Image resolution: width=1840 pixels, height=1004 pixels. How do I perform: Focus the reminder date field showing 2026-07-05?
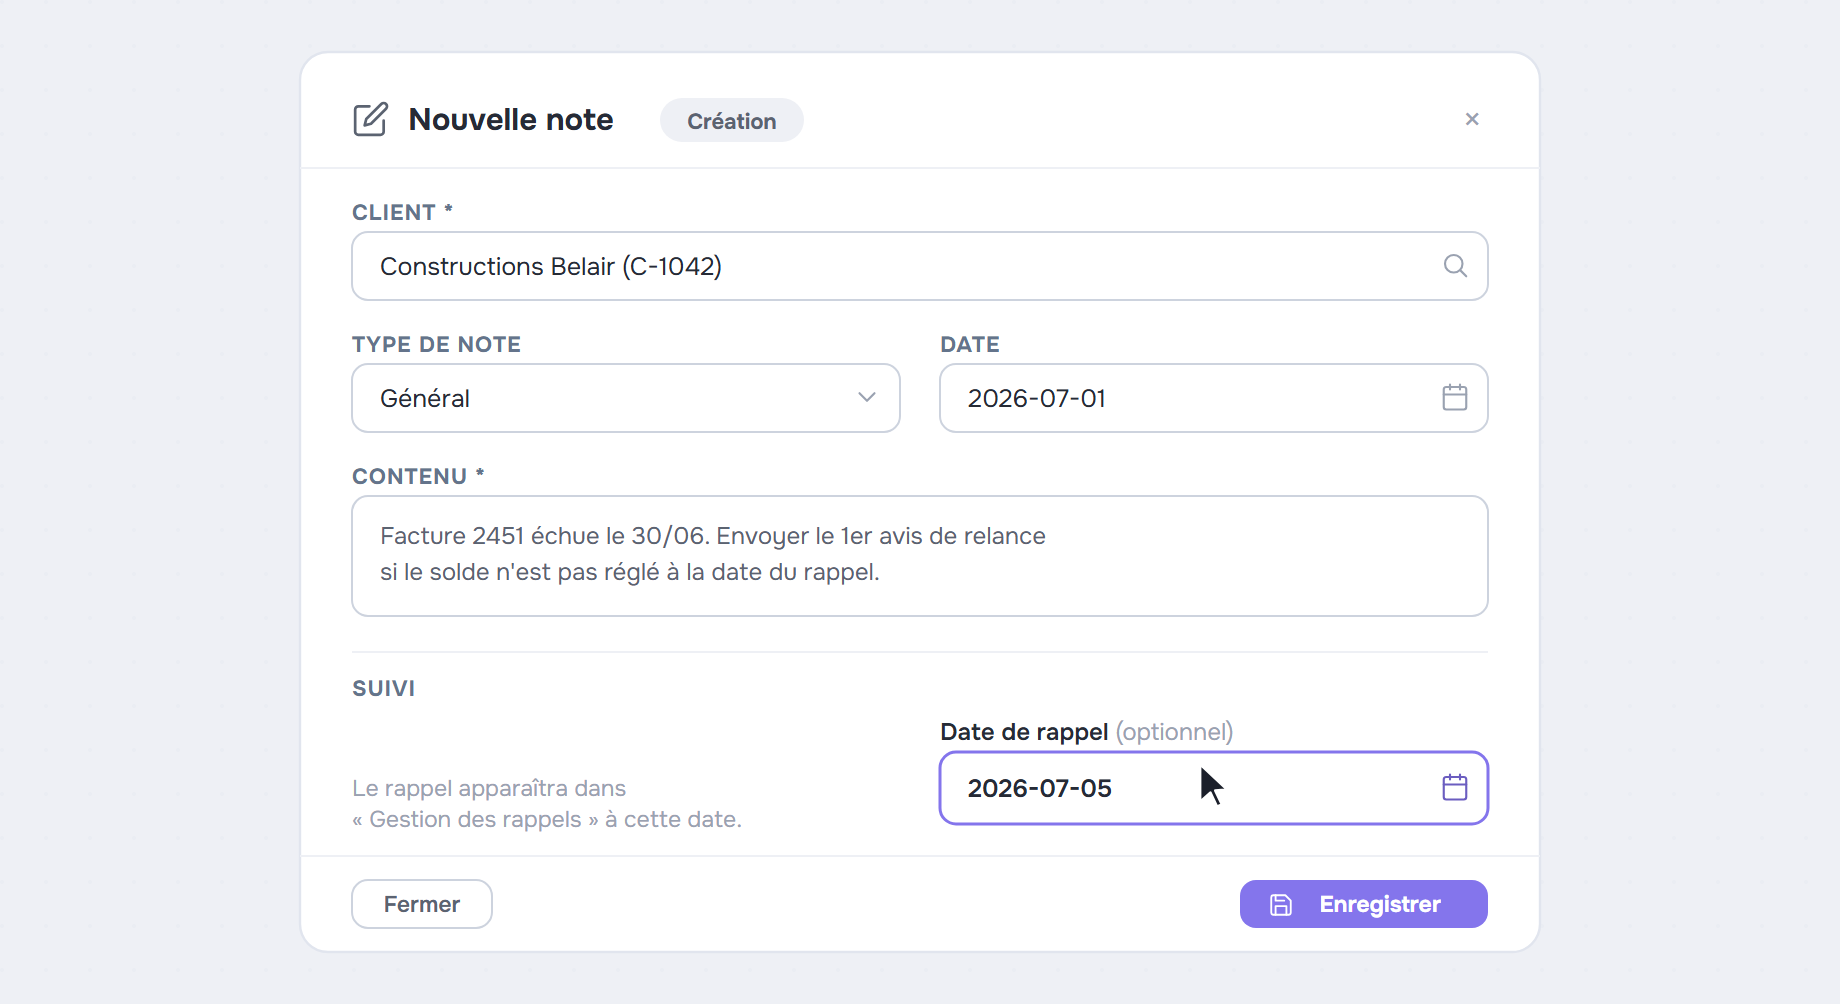tap(1214, 788)
